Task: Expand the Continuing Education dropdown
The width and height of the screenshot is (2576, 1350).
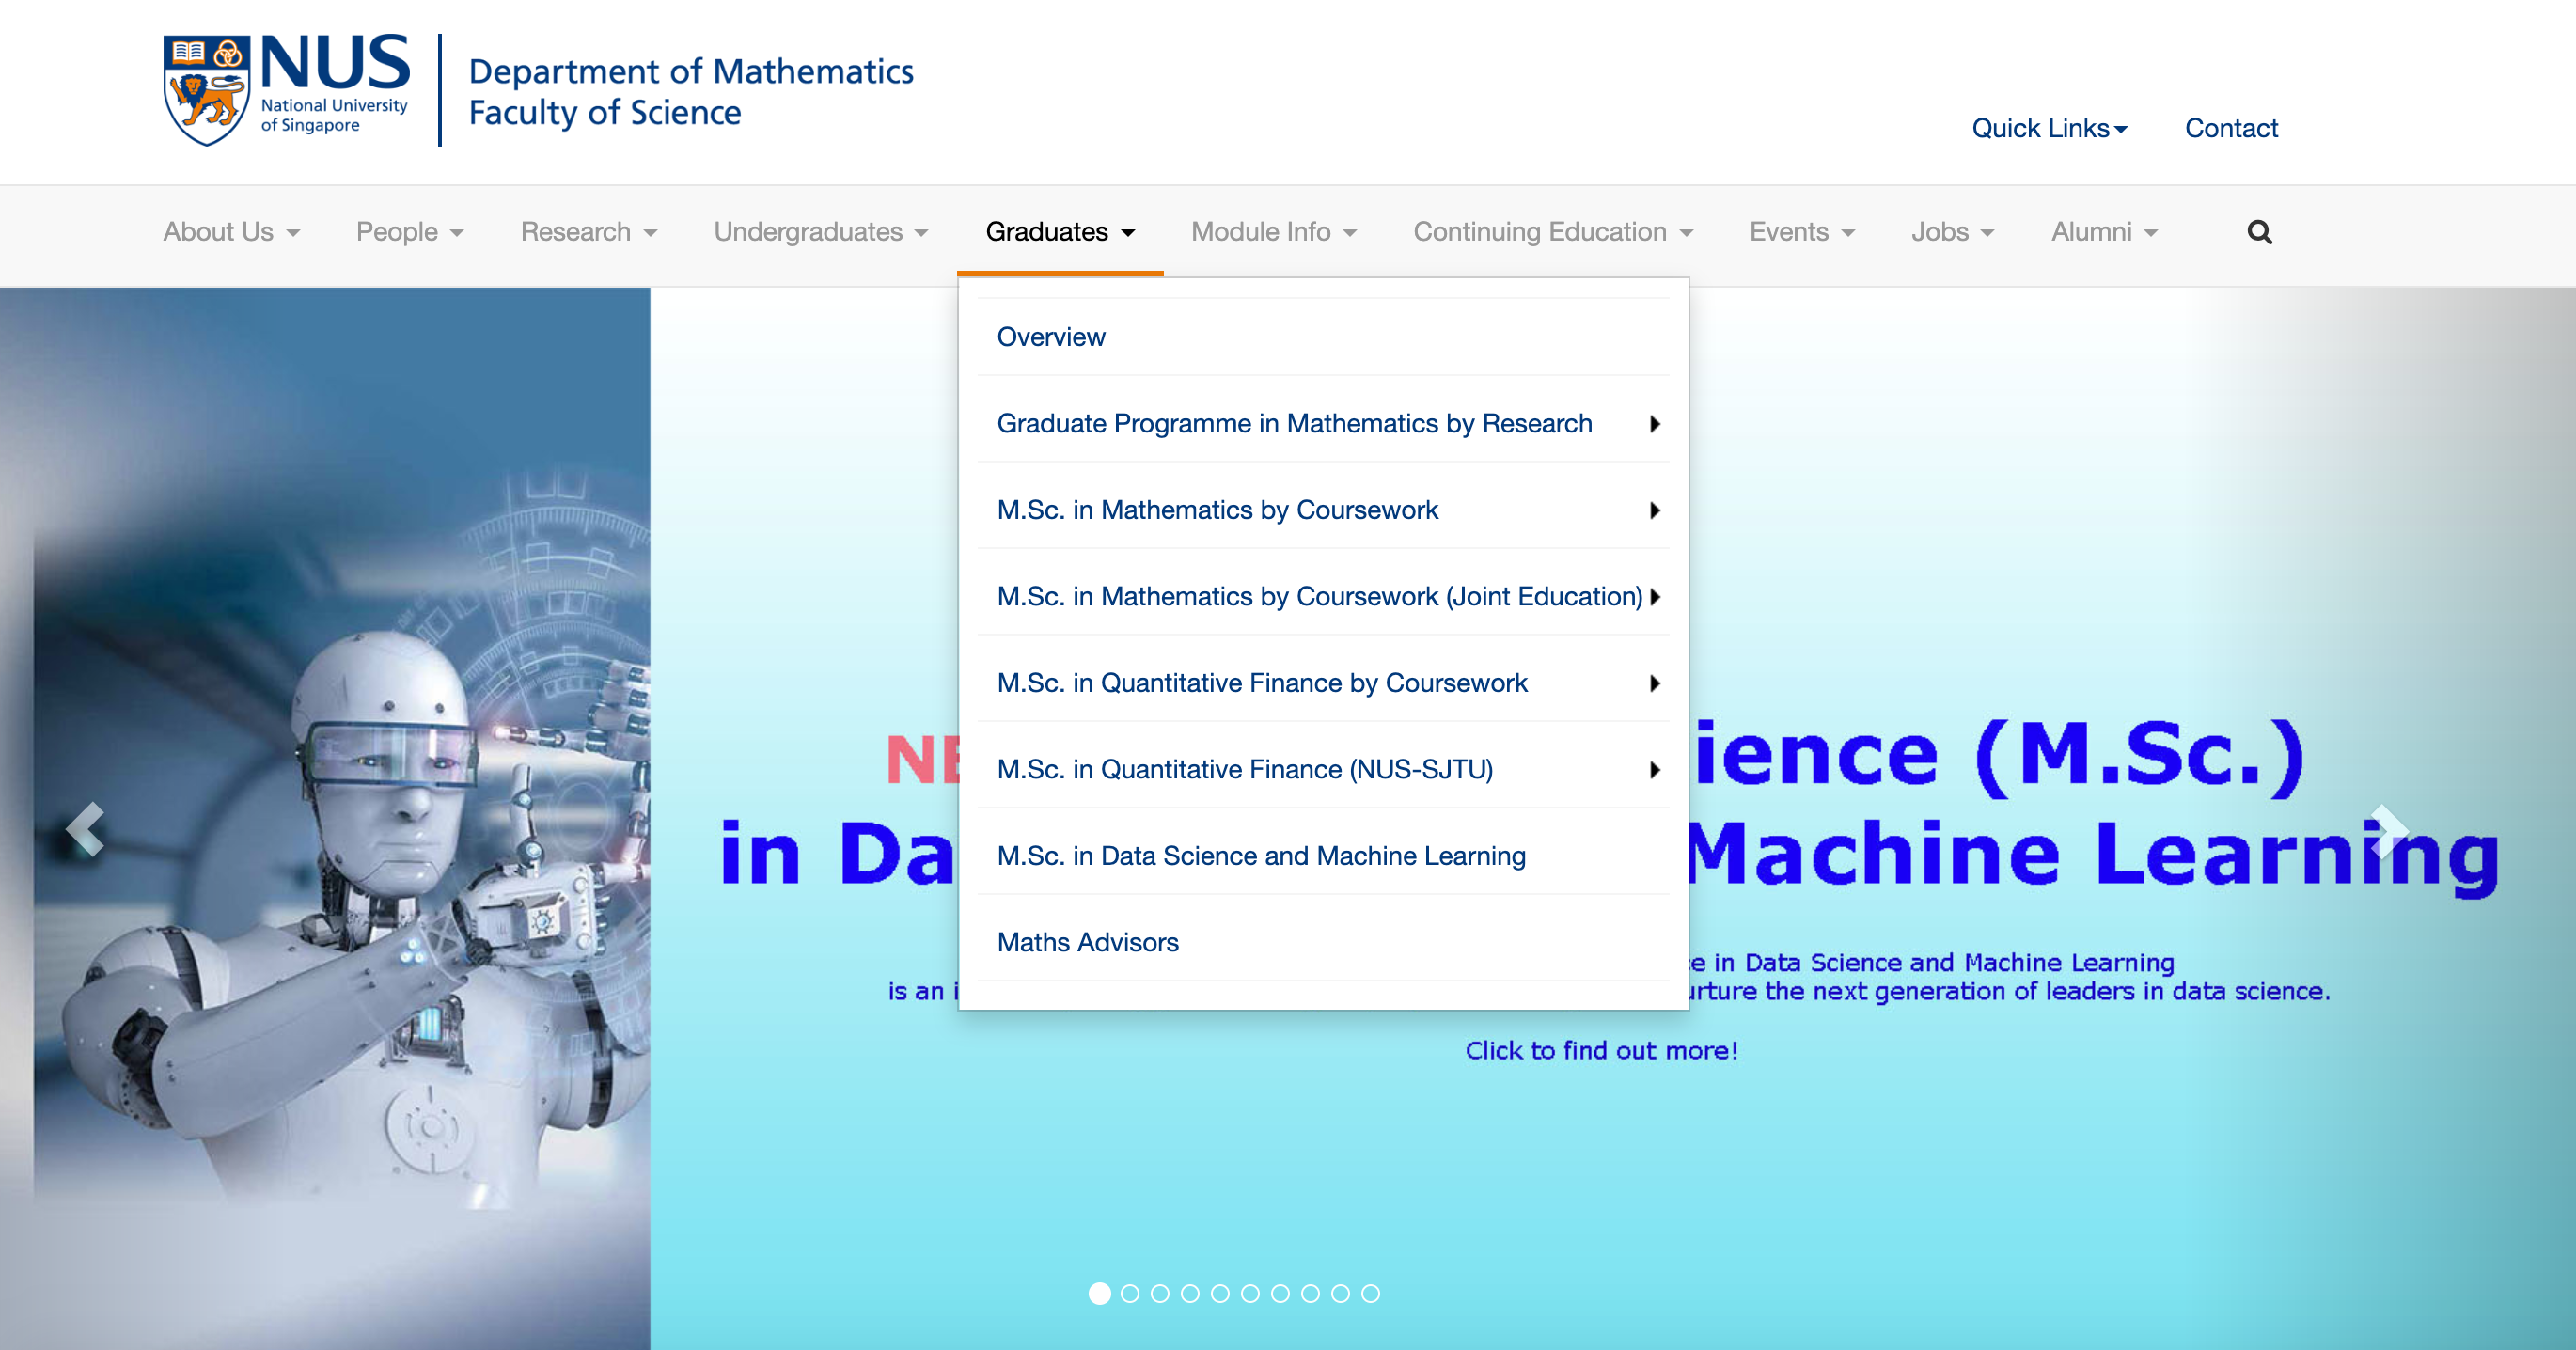Action: click(1552, 232)
